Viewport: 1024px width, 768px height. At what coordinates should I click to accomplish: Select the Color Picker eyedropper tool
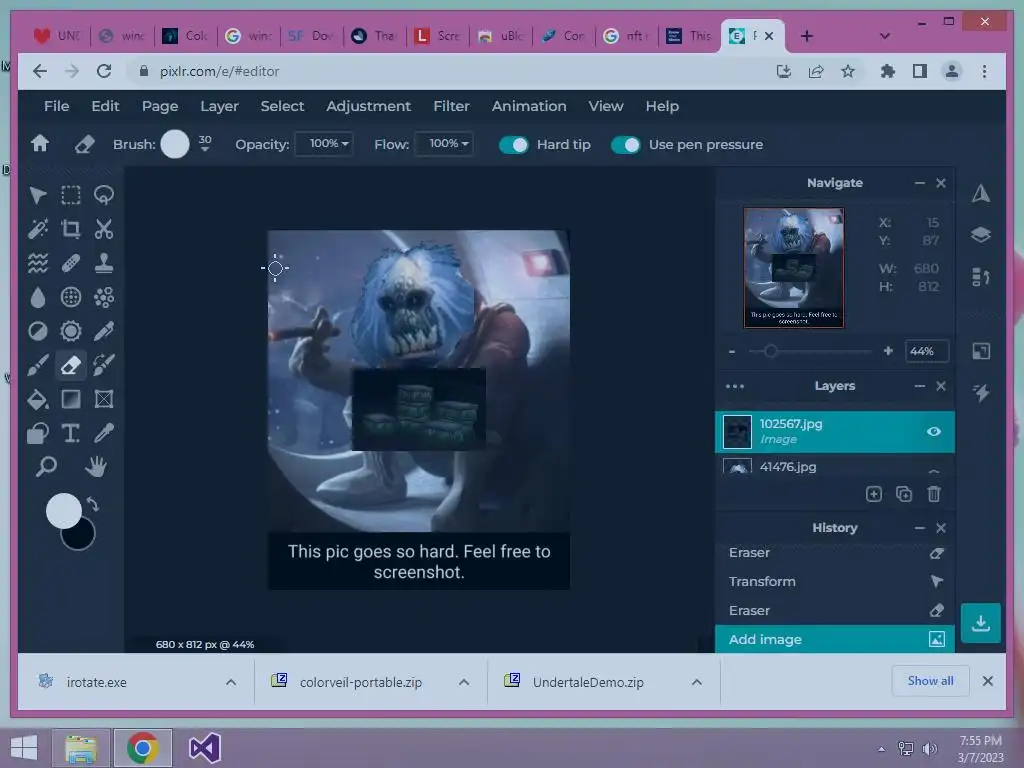coord(104,433)
